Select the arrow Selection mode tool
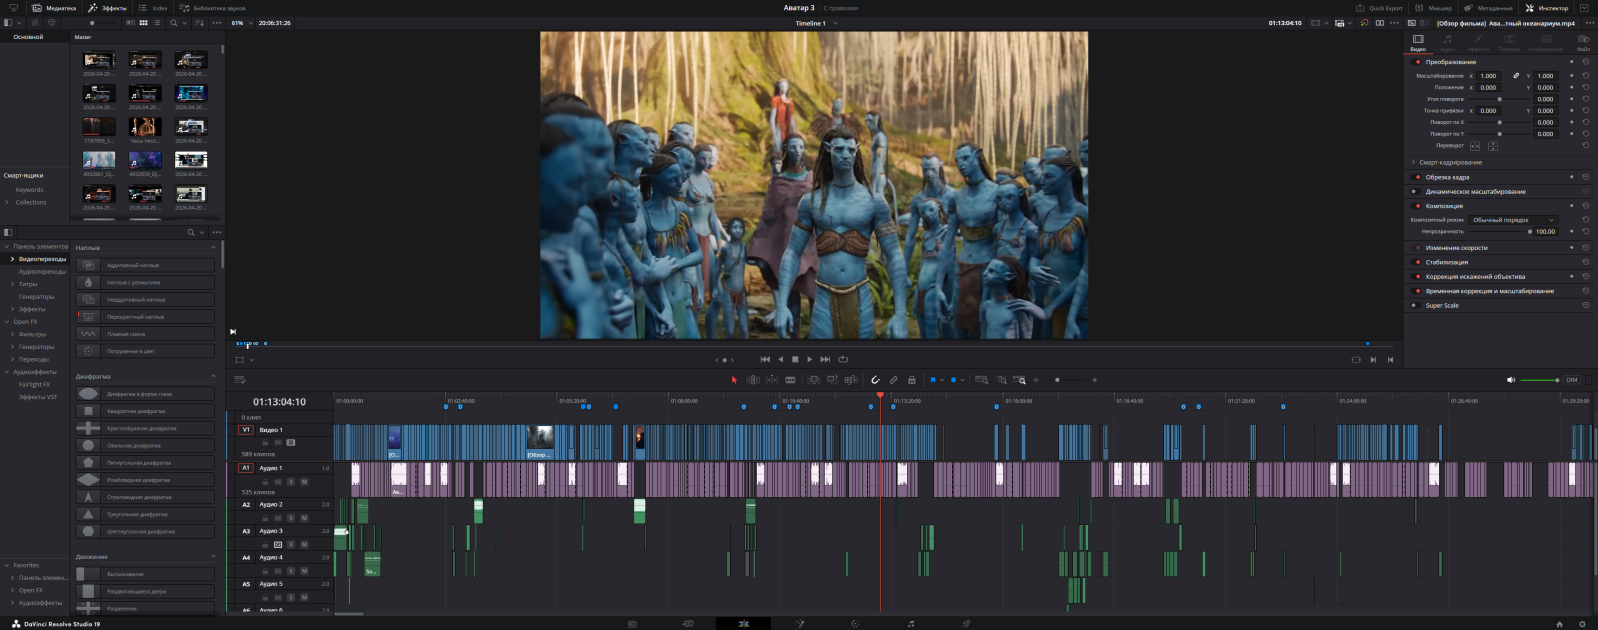This screenshot has width=1598, height=630. point(734,380)
